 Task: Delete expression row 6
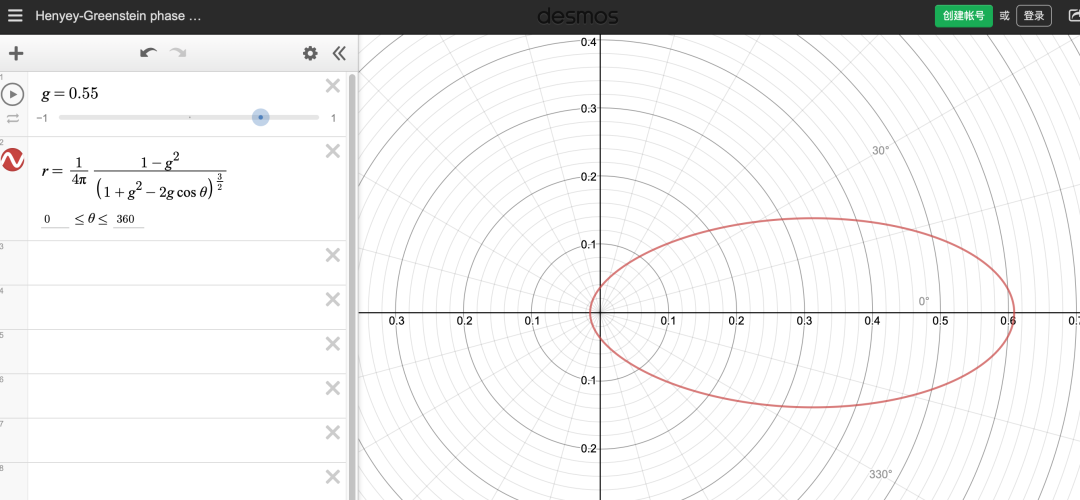[x=333, y=388]
